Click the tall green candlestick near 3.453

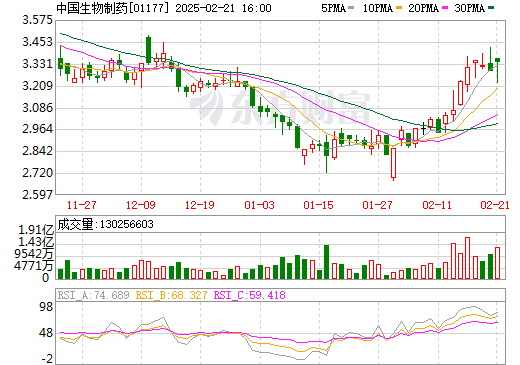point(148,50)
